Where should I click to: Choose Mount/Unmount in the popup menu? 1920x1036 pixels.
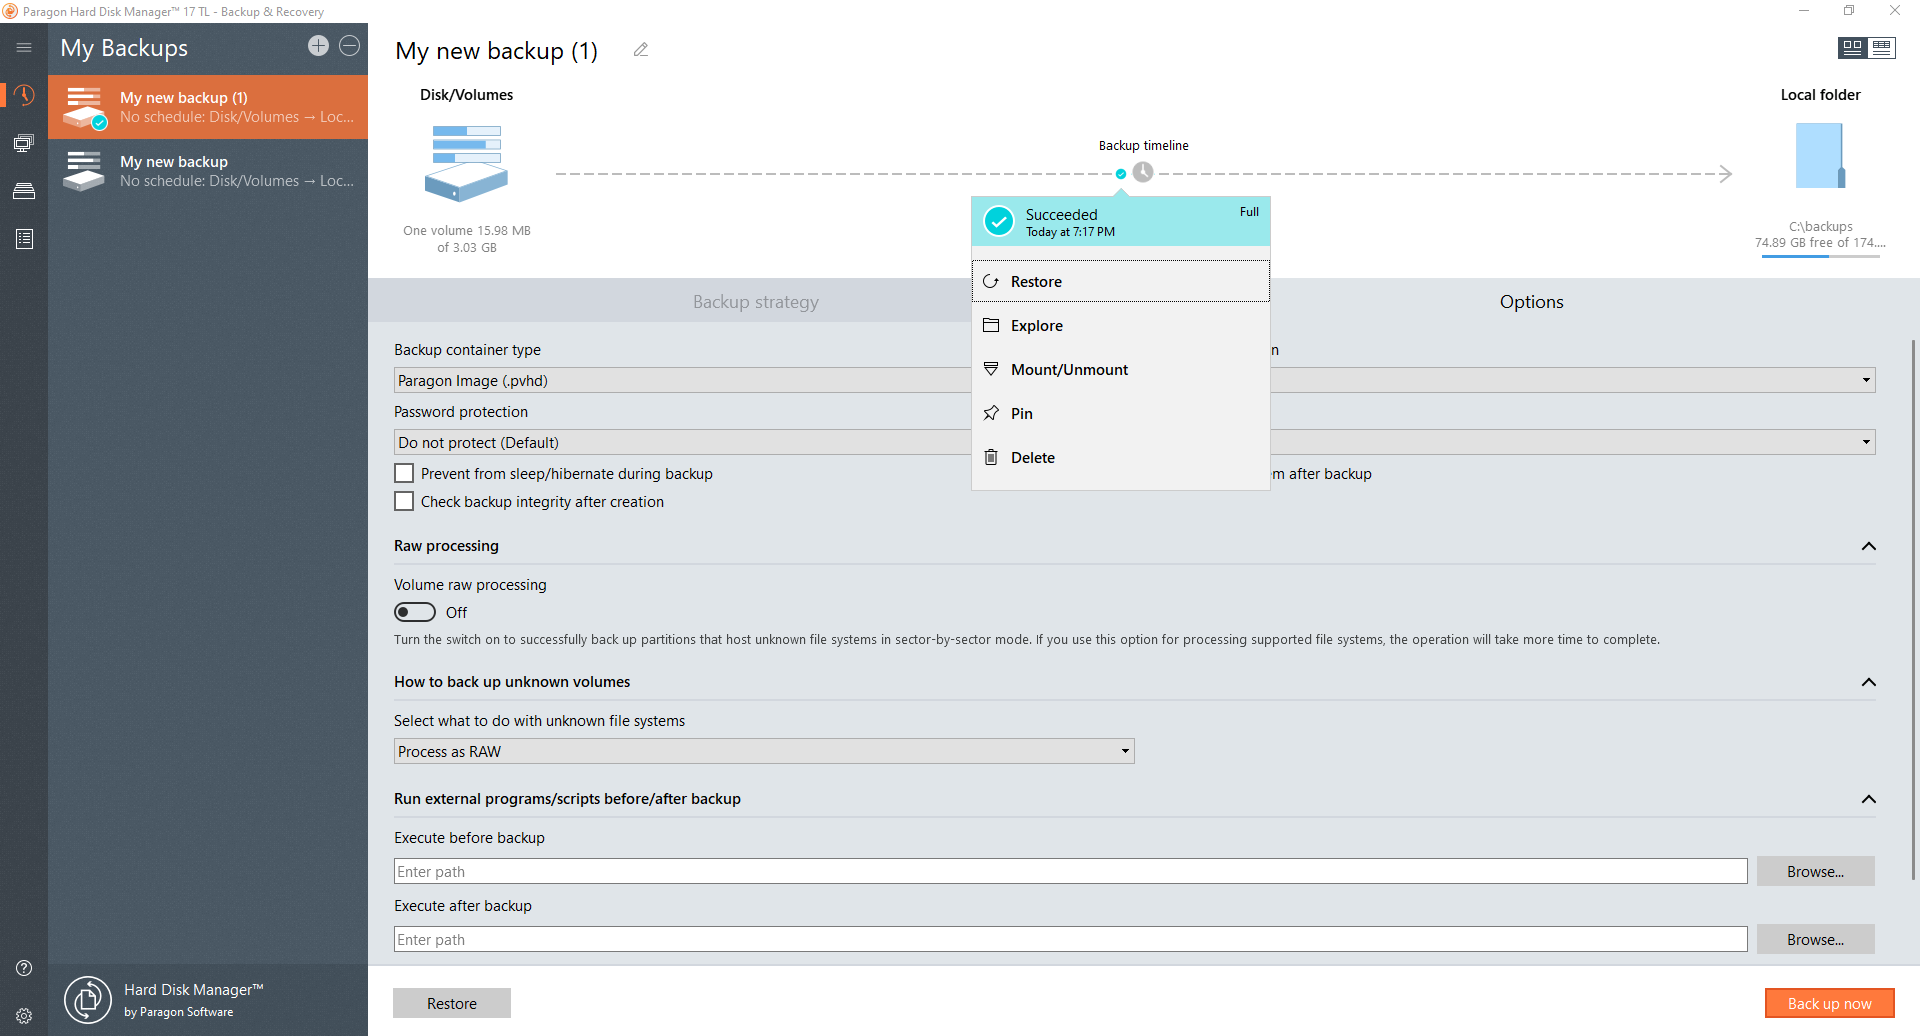1069,370
